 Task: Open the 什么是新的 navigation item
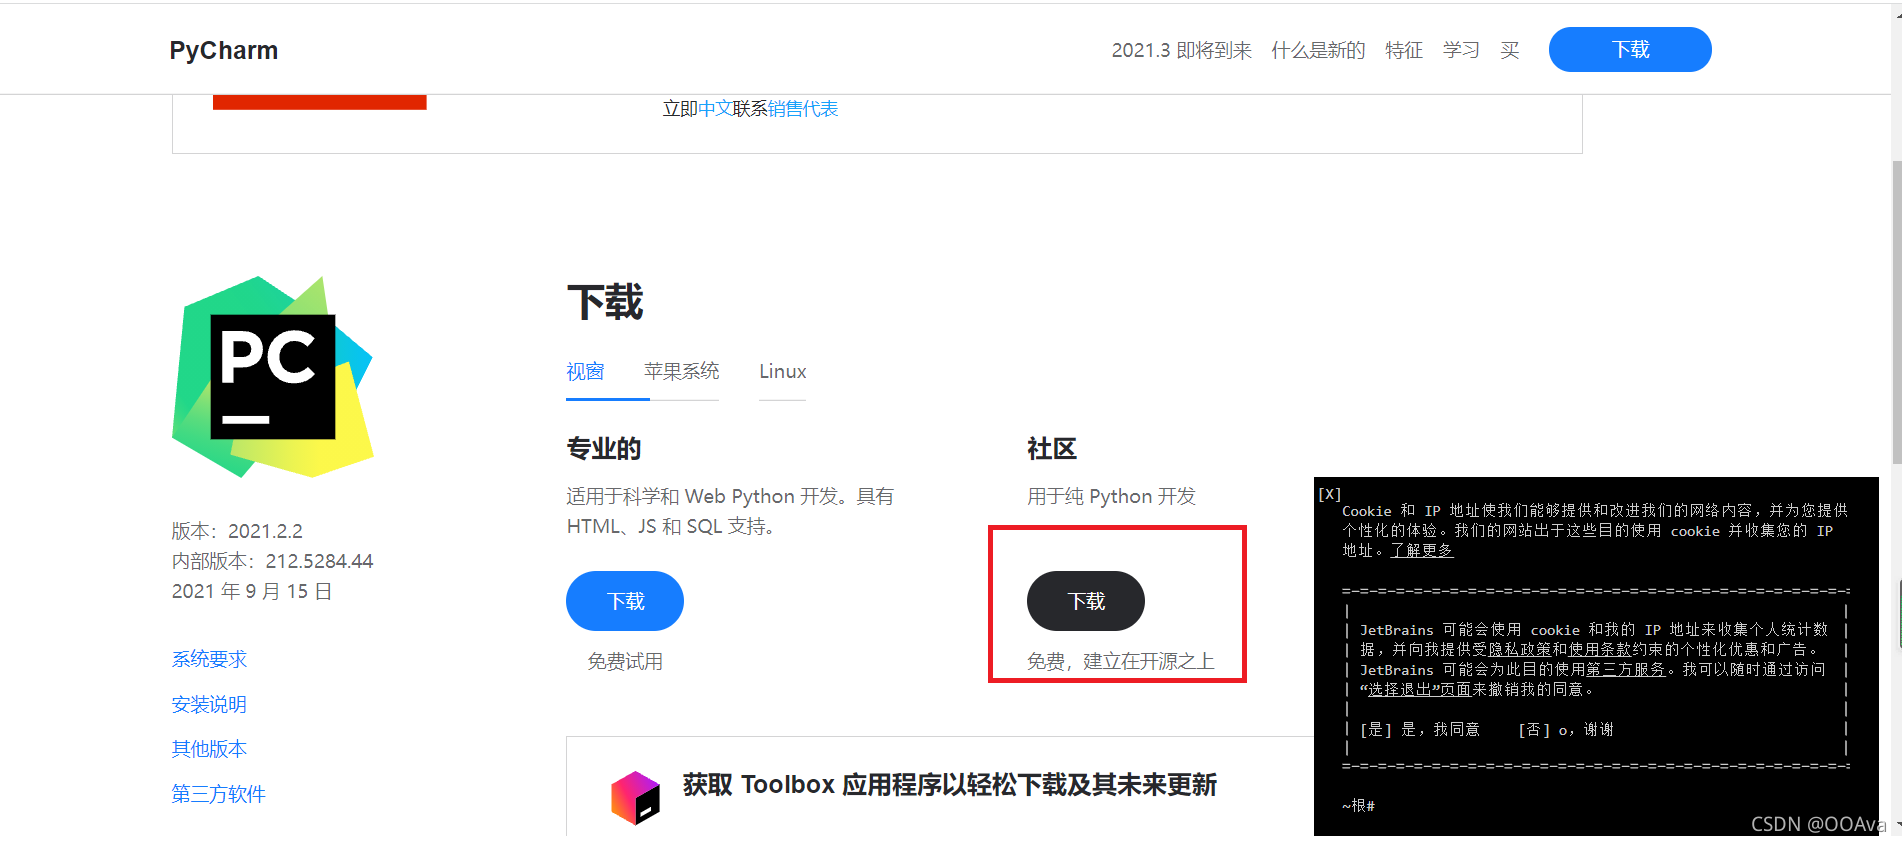point(1318,50)
